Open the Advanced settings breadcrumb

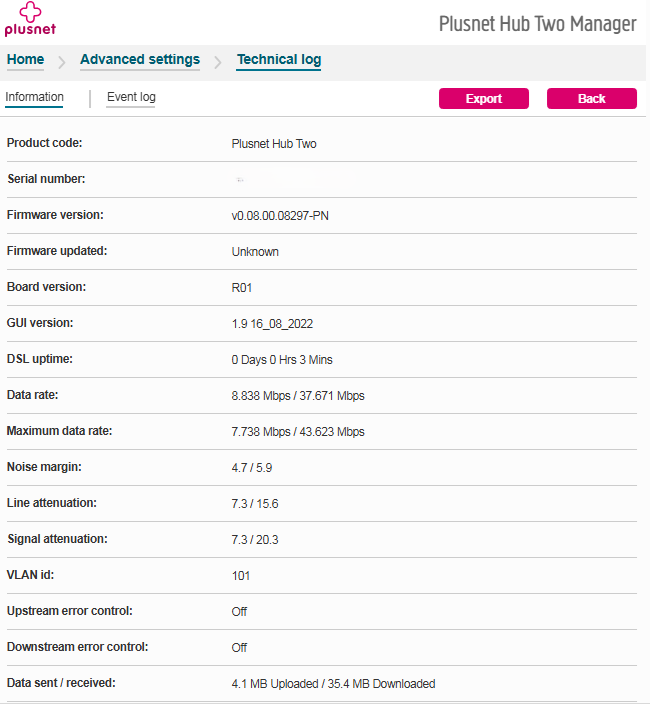coord(140,60)
